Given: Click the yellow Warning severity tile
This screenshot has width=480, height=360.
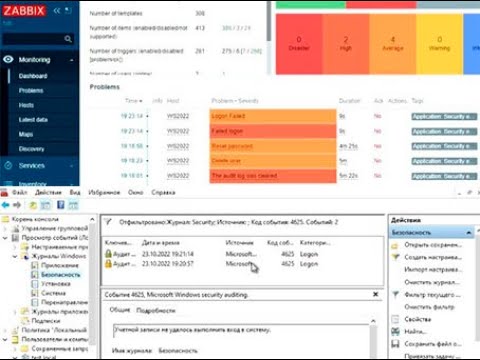Looking at the screenshot, I should click(439, 44).
